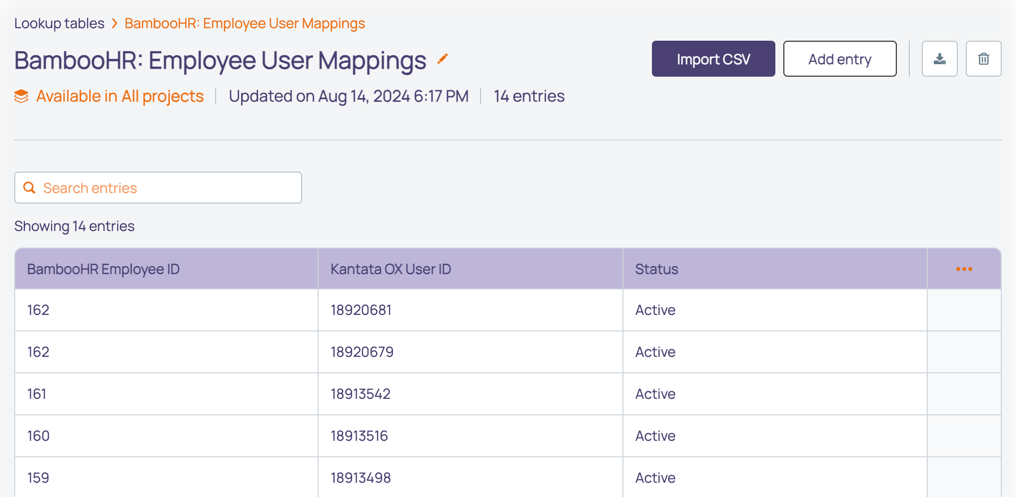This screenshot has height=497, width=1016.
Task: Click the Add entry button
Action: (x=840, y=59)
